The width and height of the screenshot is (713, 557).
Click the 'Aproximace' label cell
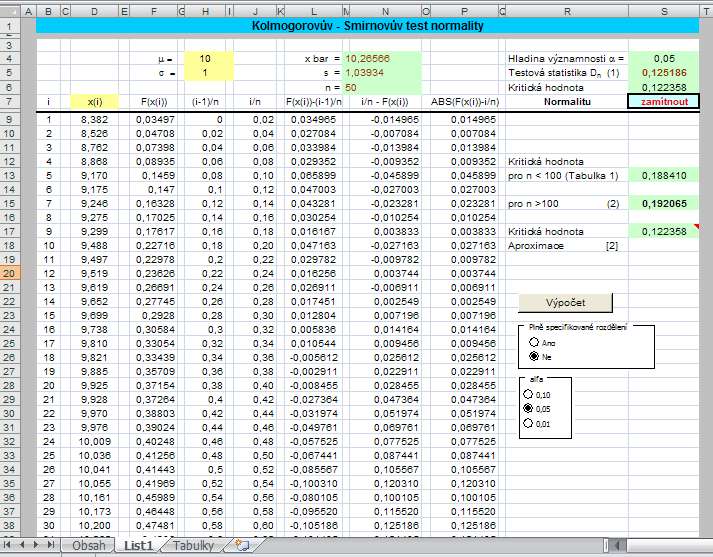point(567,246)
